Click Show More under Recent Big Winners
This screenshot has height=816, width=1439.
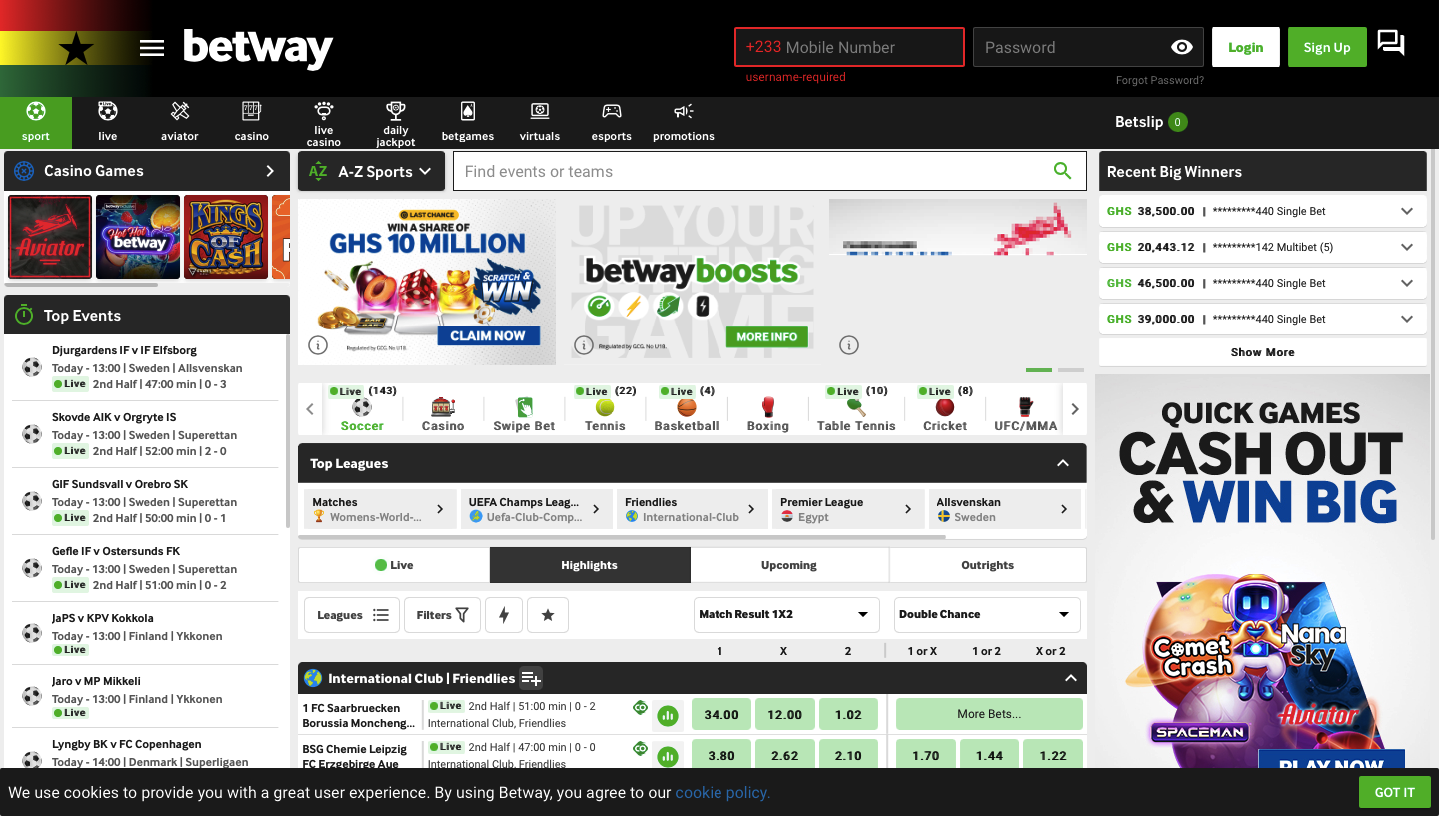(1262, 352)
